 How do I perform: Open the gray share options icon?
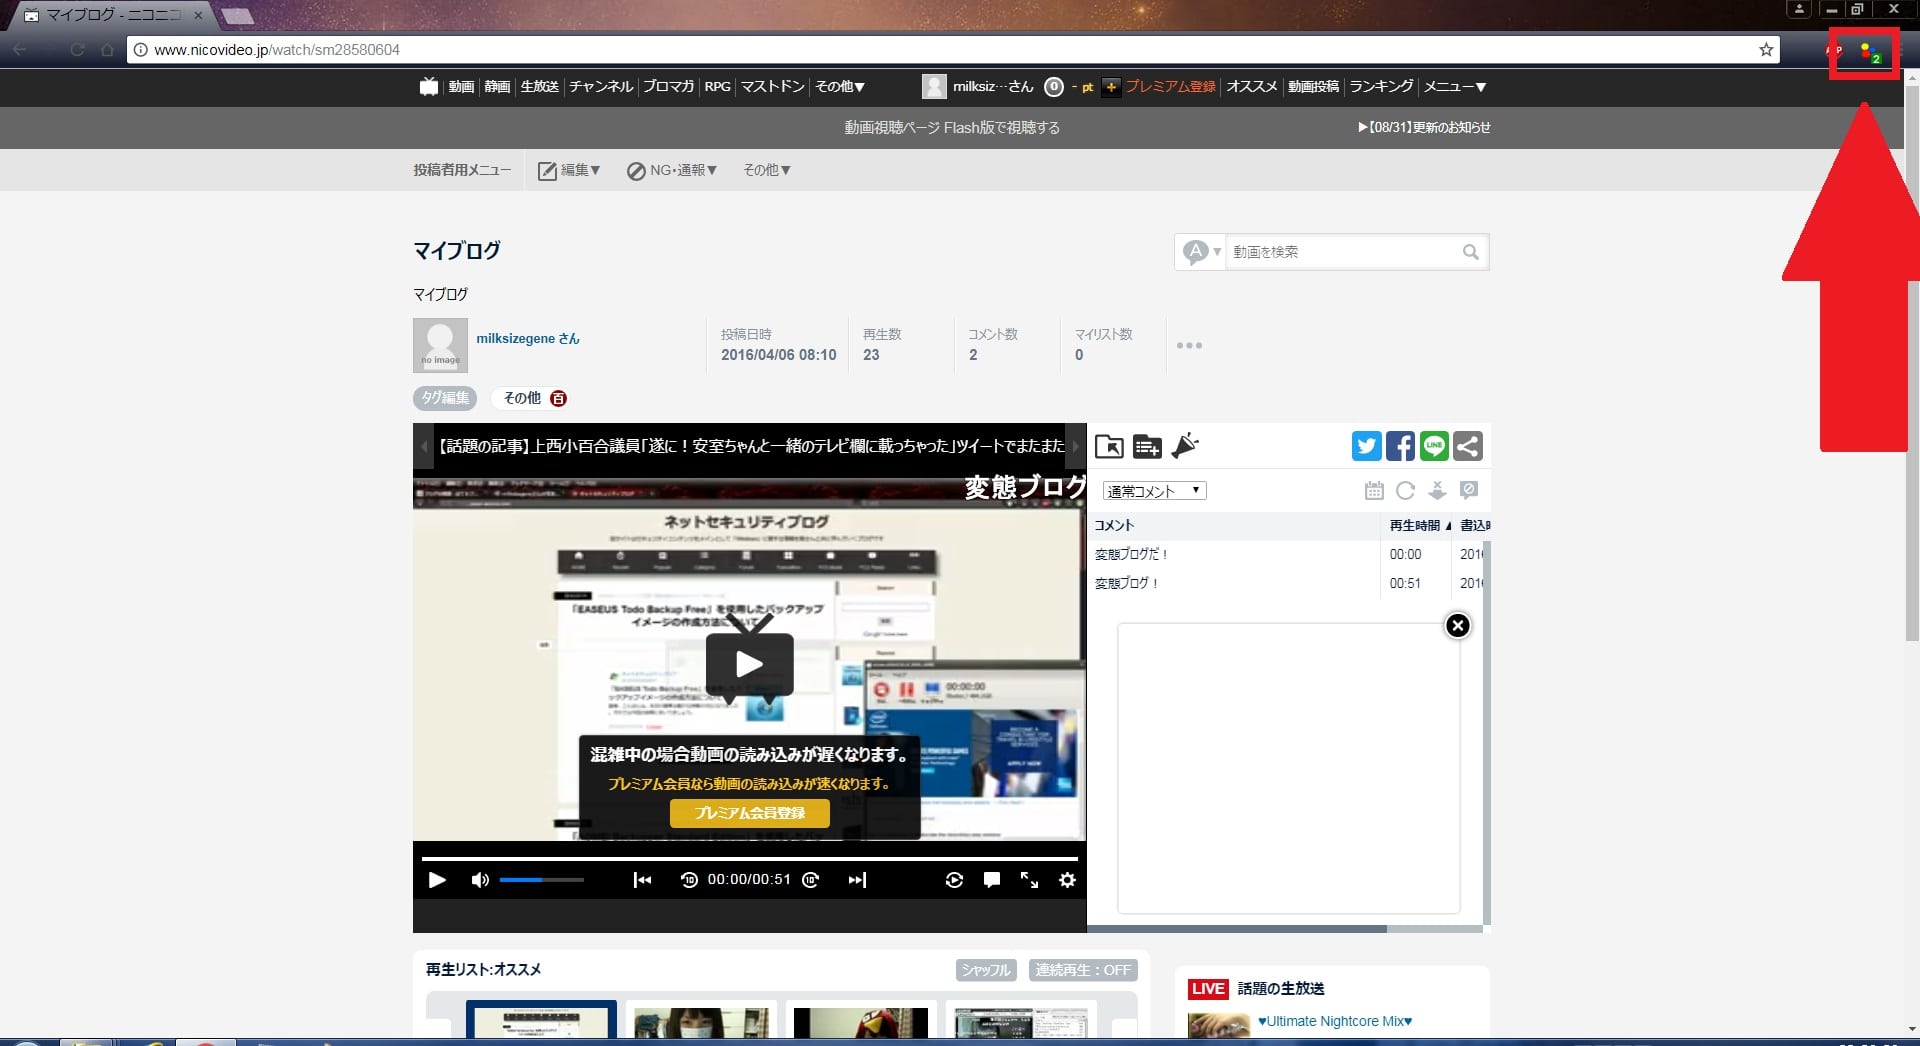pos(1468,446)
